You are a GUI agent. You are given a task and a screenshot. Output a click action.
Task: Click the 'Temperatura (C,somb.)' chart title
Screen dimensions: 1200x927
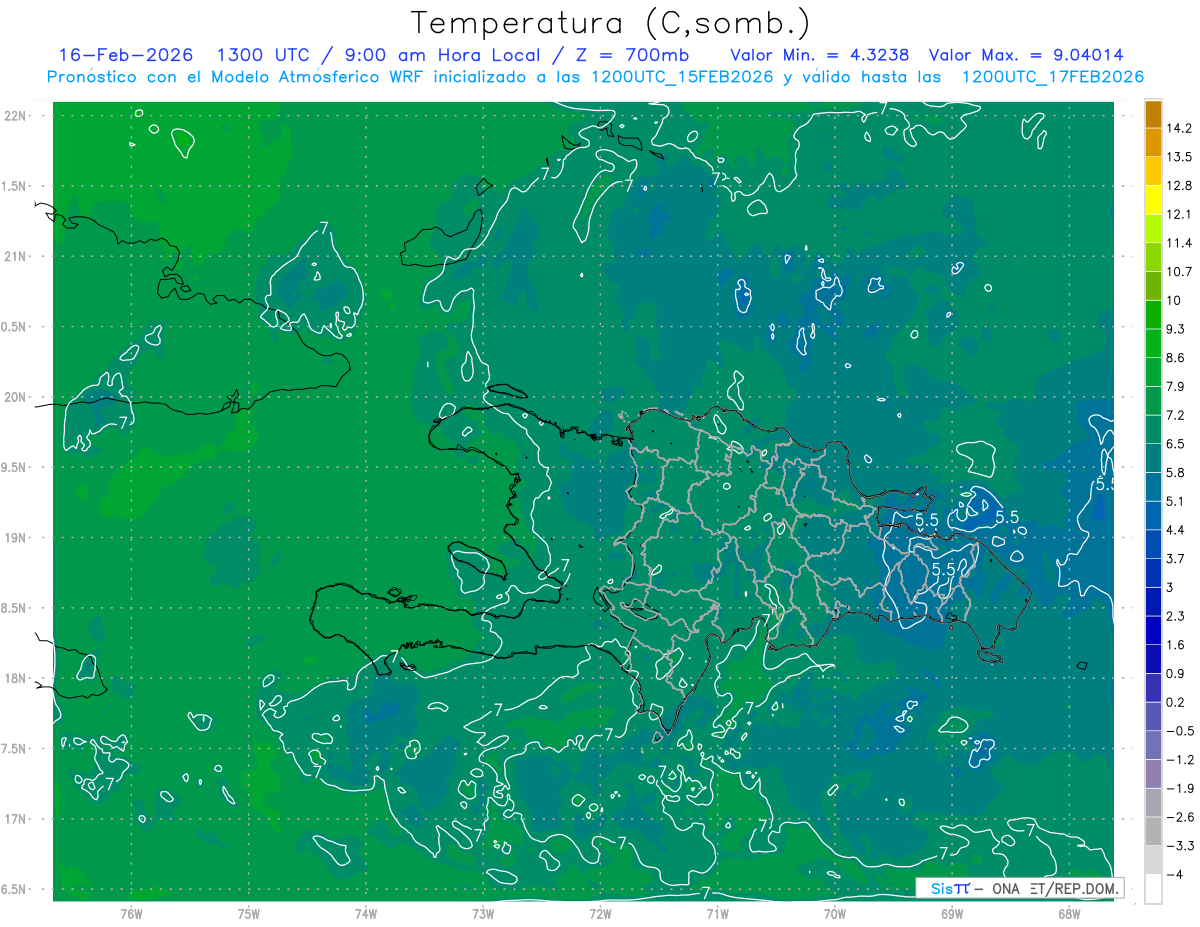(611, 23)
